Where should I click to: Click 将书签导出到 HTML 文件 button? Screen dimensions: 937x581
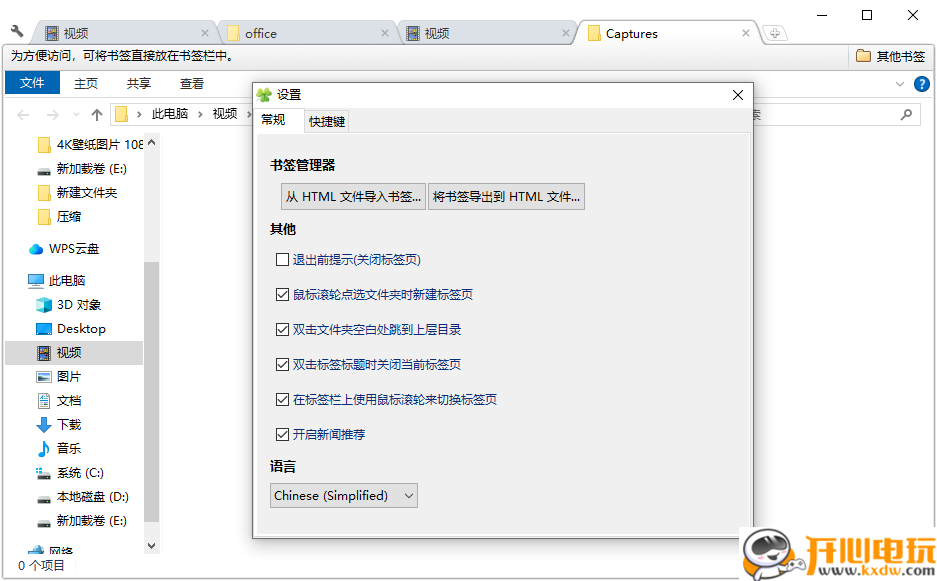click(506, 197)
